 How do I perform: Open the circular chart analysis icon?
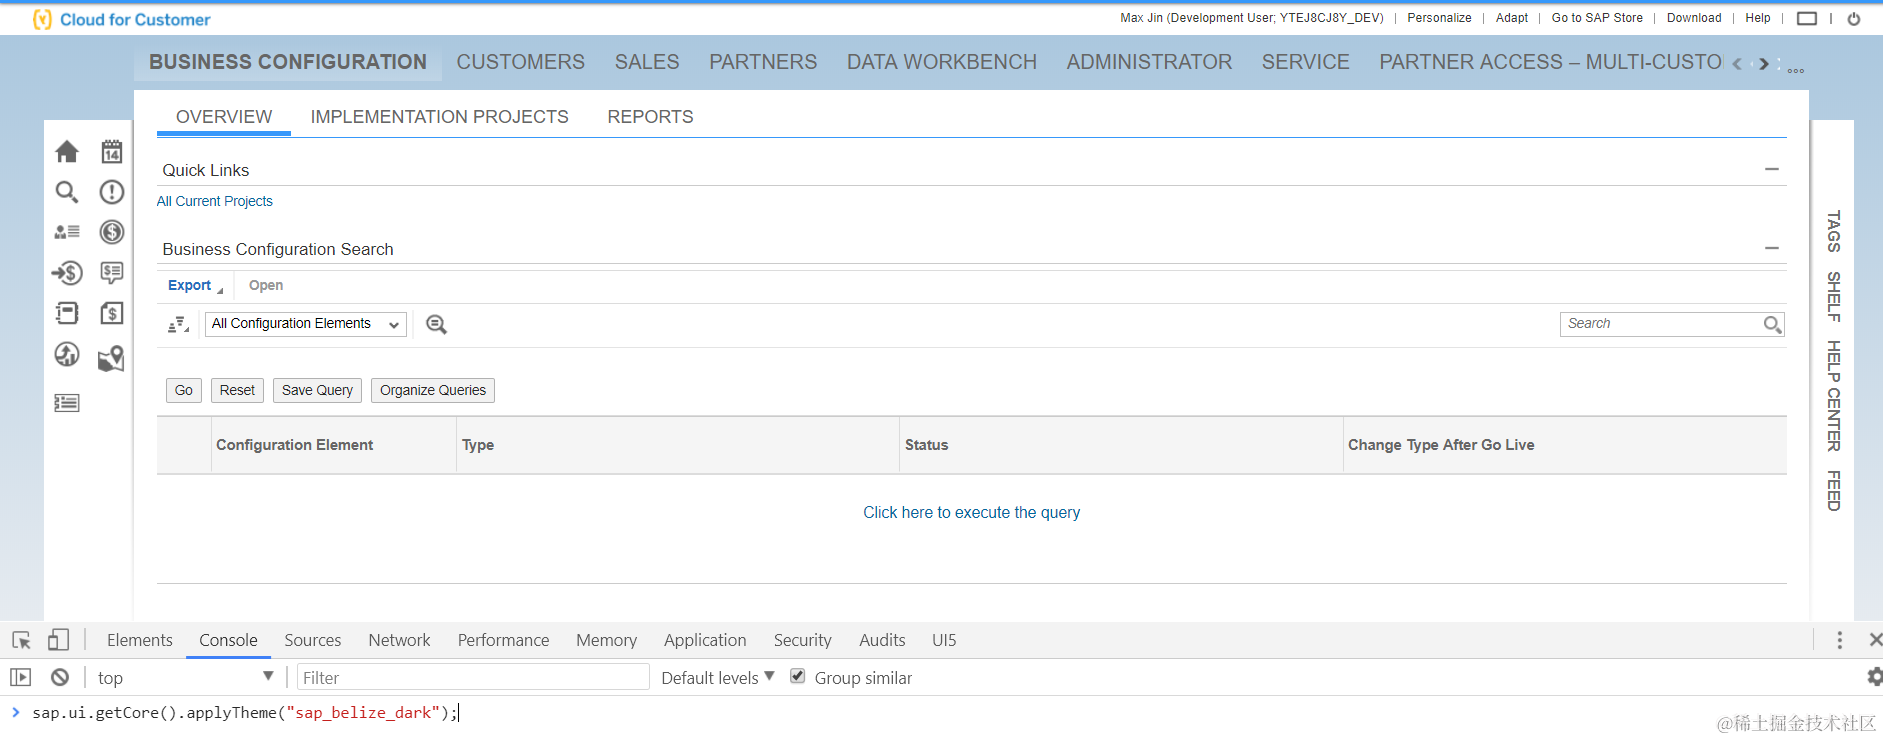[x=67, y=354]
